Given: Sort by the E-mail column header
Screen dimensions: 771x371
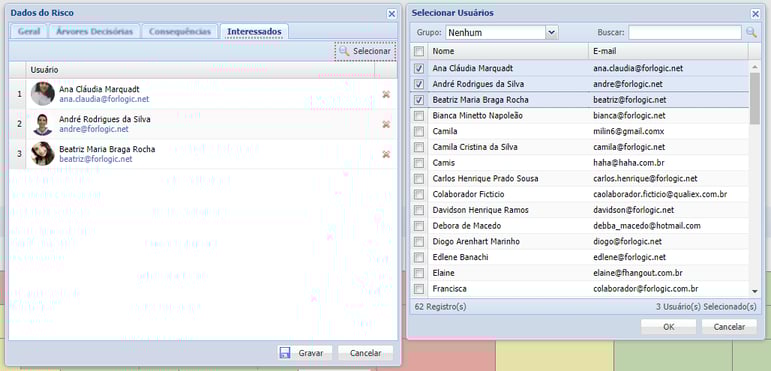Looking at the screenshot, I should (668, 51).
